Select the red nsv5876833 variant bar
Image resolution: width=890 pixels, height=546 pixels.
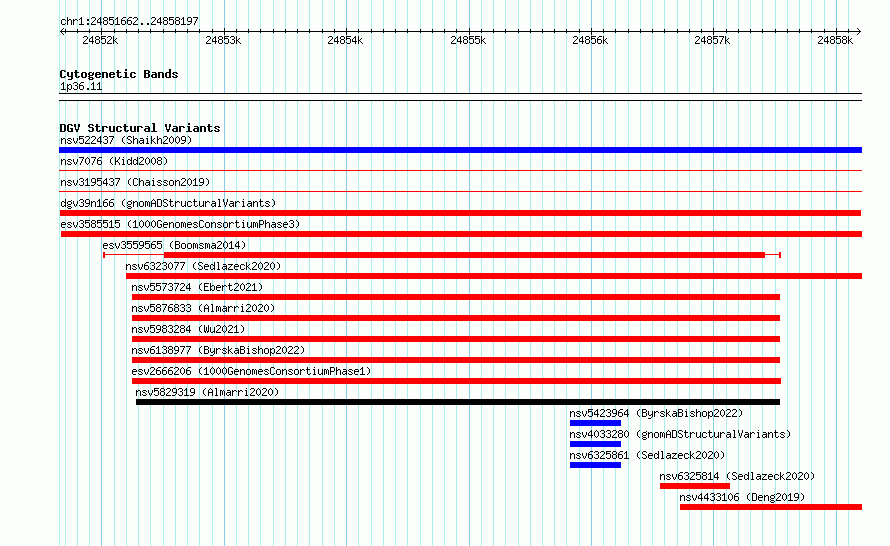456,318
